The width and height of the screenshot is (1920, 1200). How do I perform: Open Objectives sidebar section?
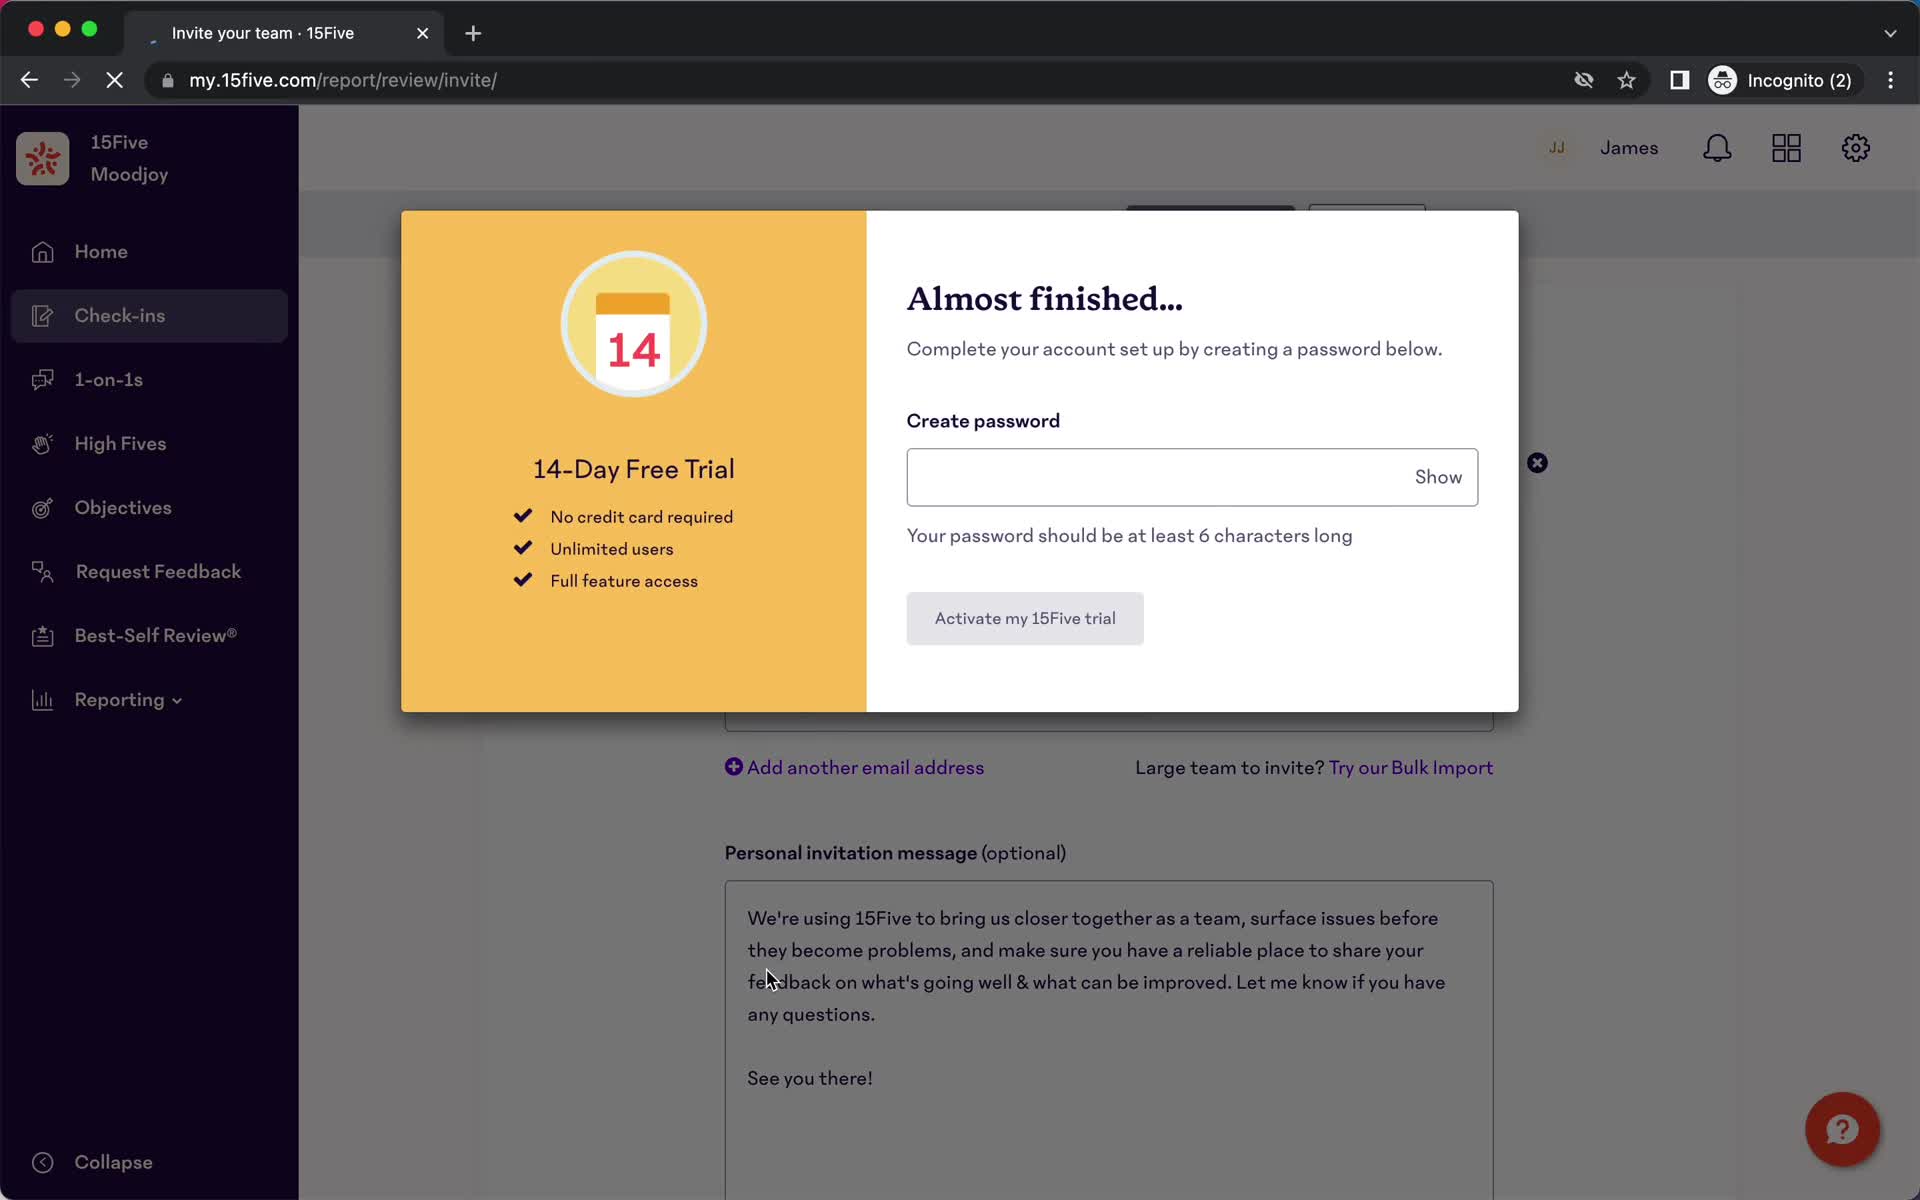click(123, 507)
